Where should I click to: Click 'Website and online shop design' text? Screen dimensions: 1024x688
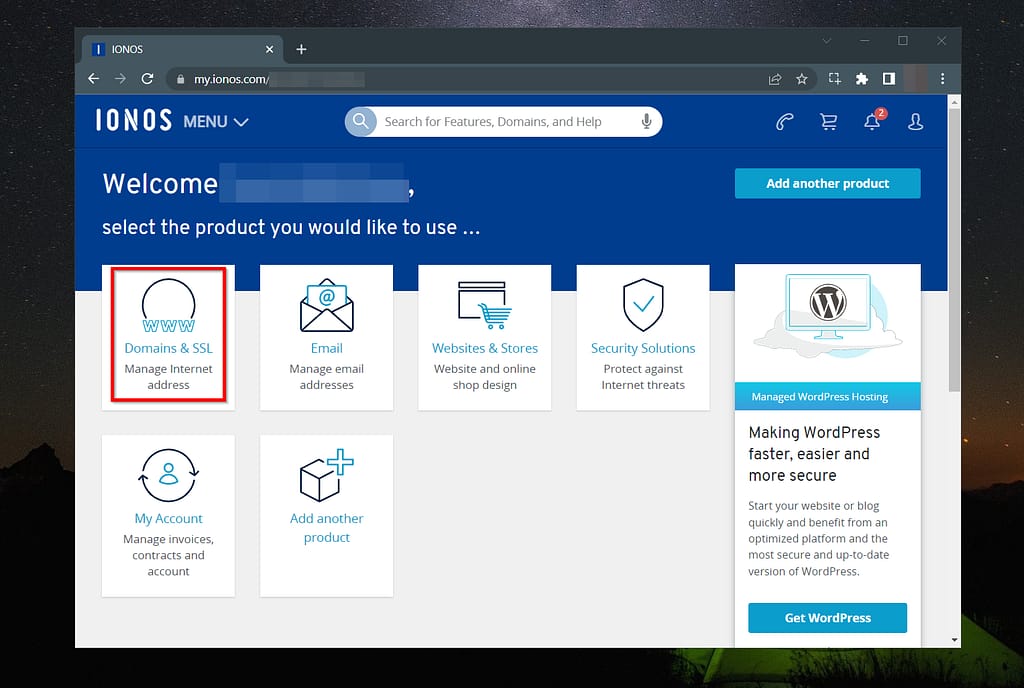pyautogui.click(x=485, y=377)
